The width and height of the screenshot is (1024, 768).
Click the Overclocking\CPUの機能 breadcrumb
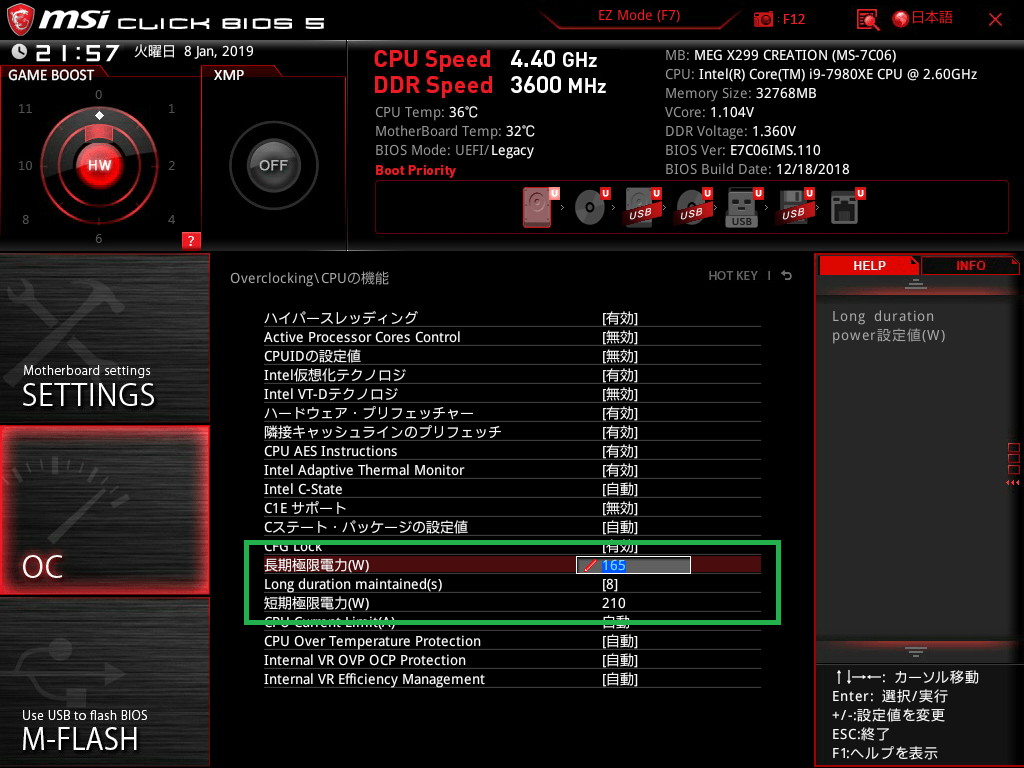click(309, 278)
